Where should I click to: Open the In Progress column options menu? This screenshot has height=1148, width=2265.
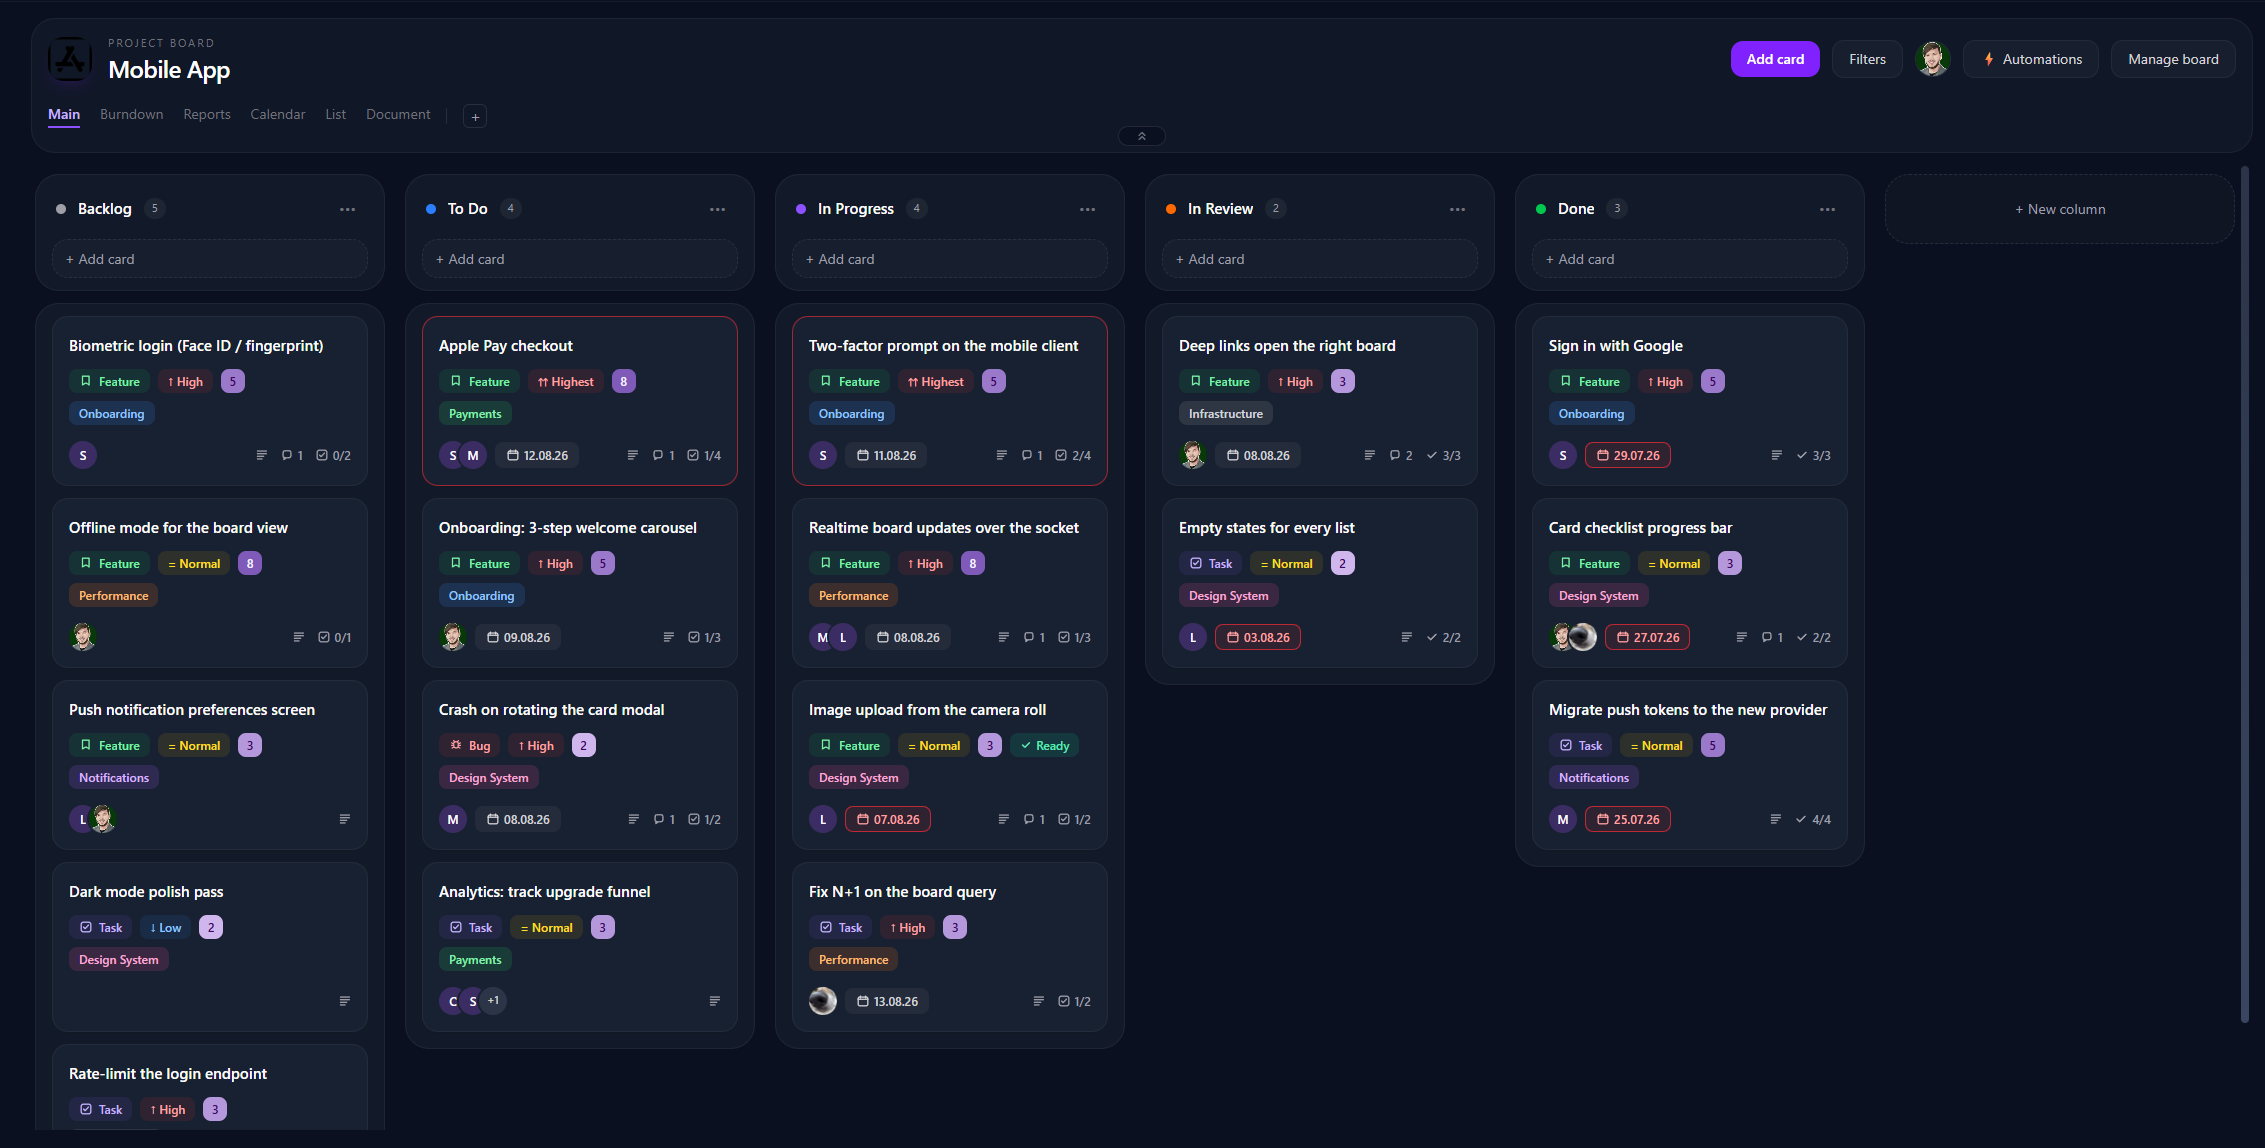click(1087, 209)
